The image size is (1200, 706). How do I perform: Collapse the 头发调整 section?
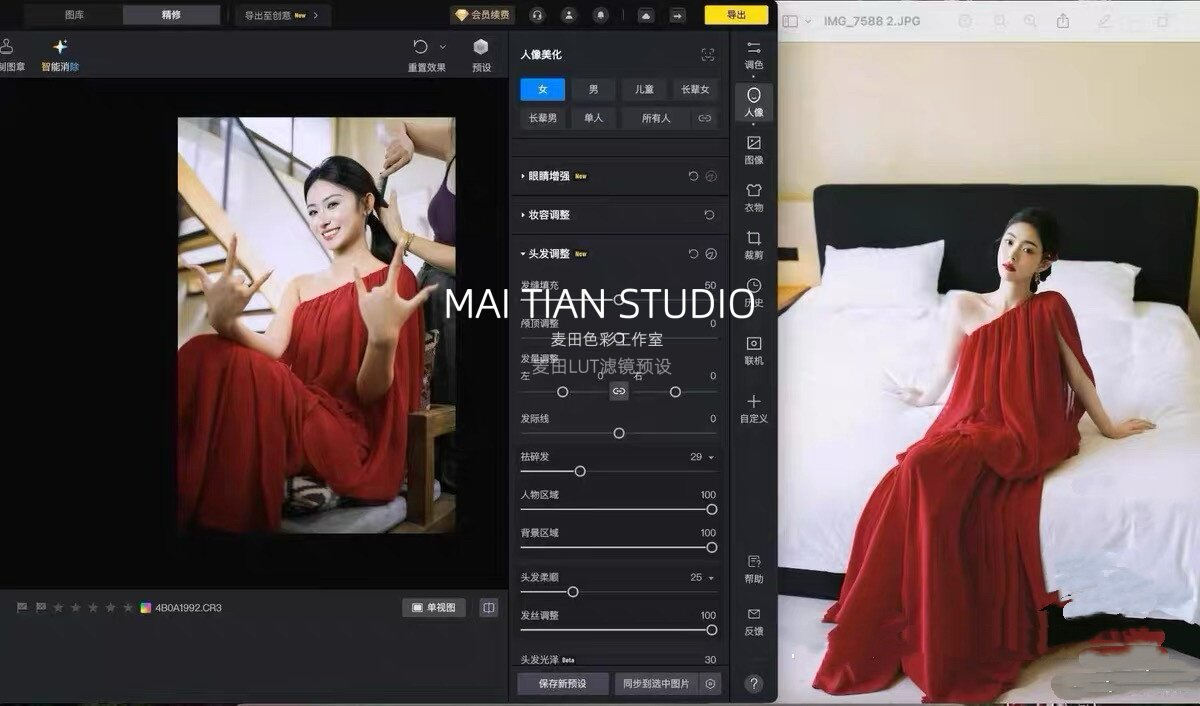(548, 254)
